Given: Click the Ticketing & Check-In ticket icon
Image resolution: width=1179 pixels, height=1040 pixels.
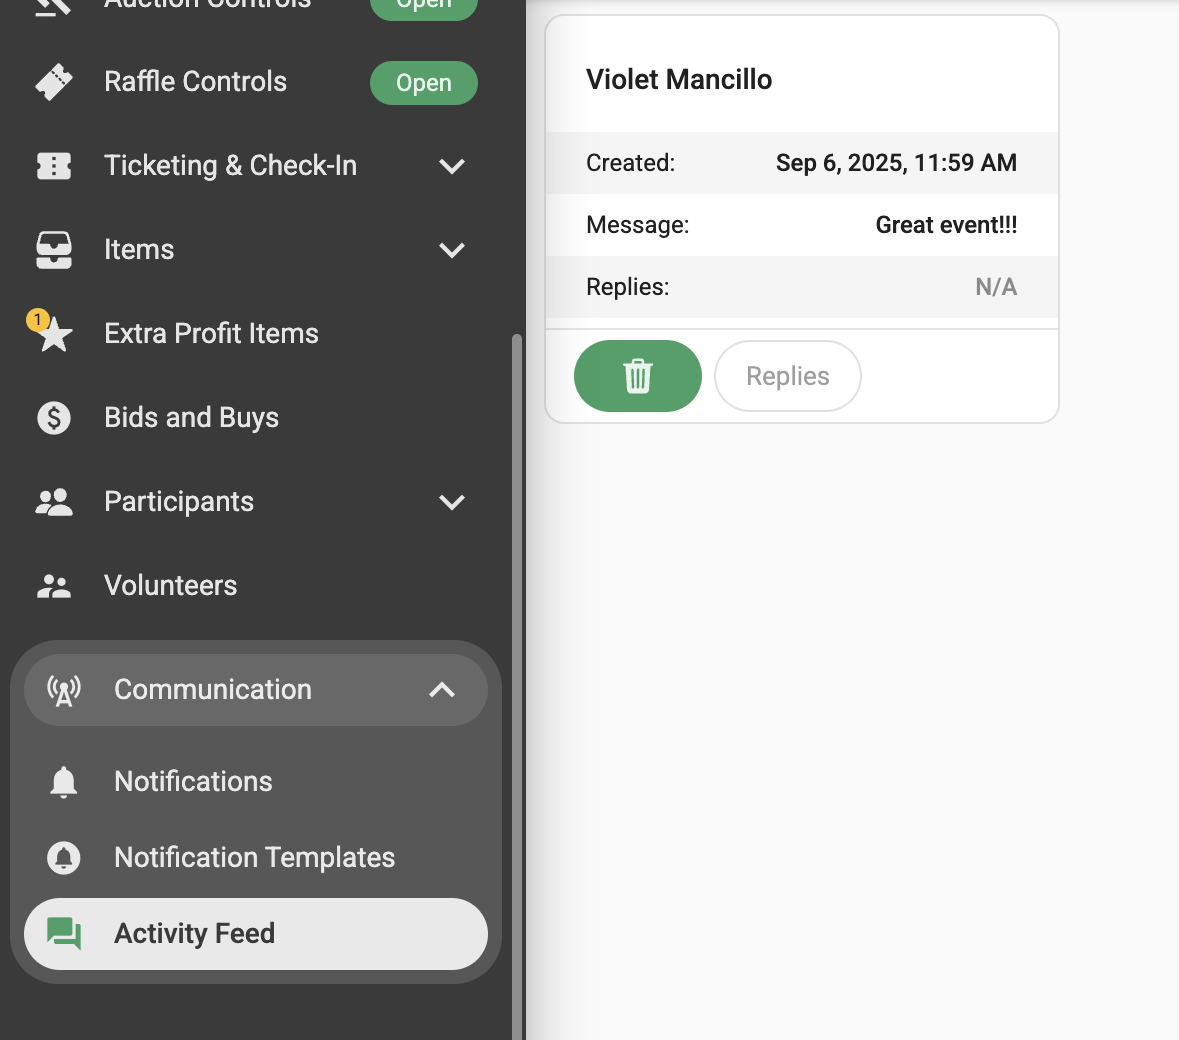Looking at the screenshot, I should point(54,166).
